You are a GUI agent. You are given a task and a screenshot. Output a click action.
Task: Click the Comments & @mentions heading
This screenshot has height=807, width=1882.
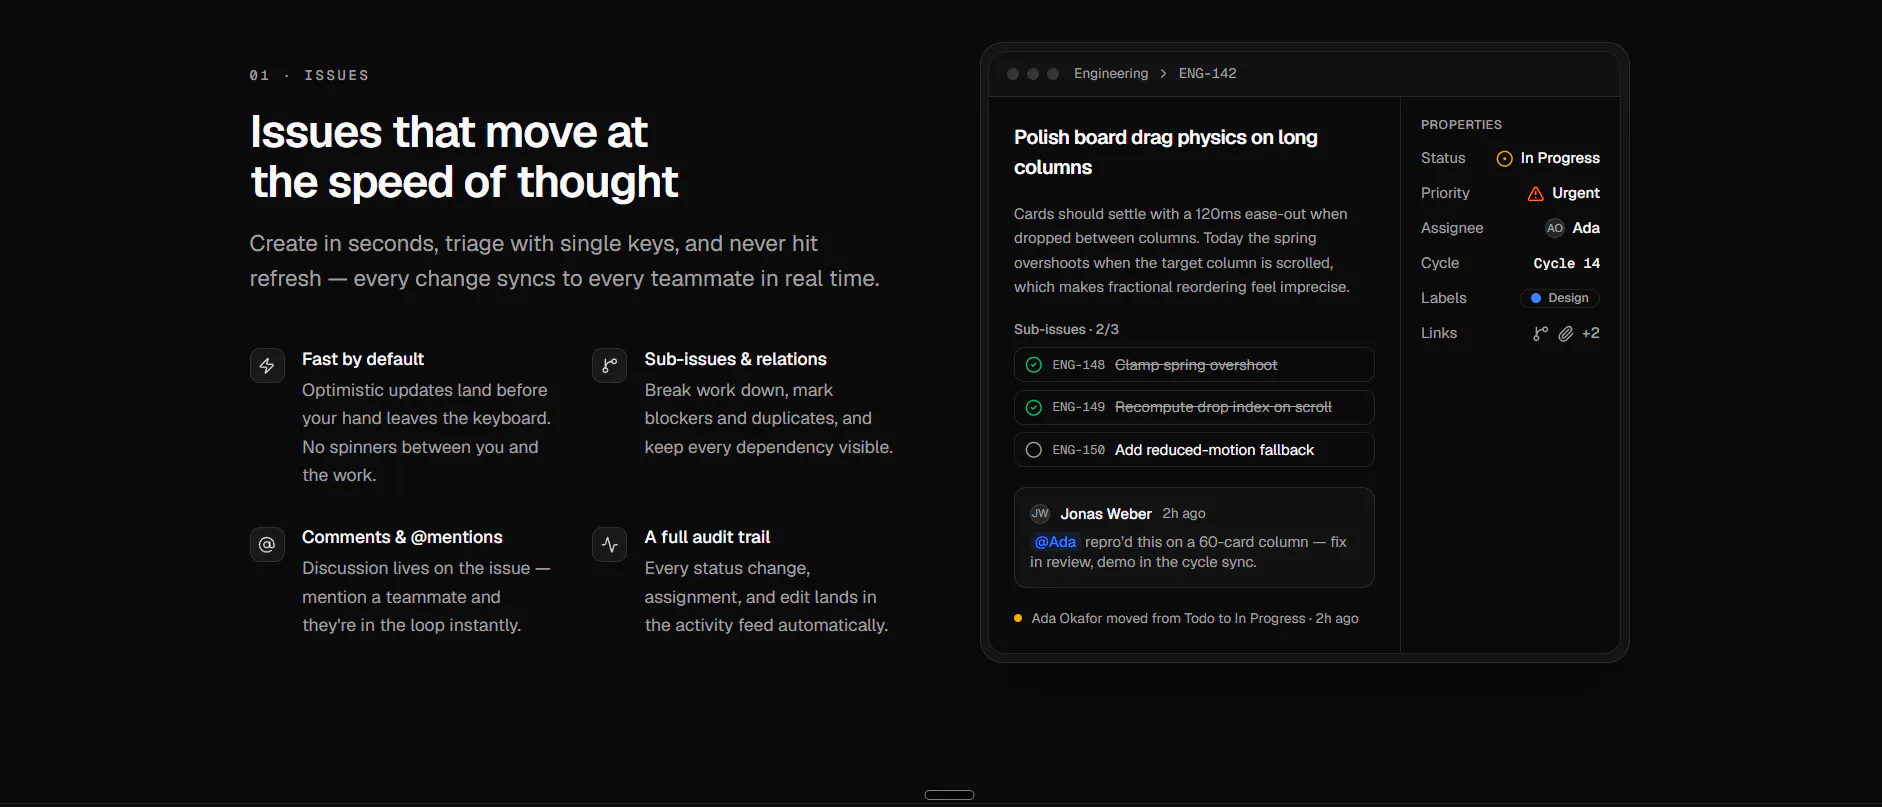pyautogui.click(x=402, y=537)
